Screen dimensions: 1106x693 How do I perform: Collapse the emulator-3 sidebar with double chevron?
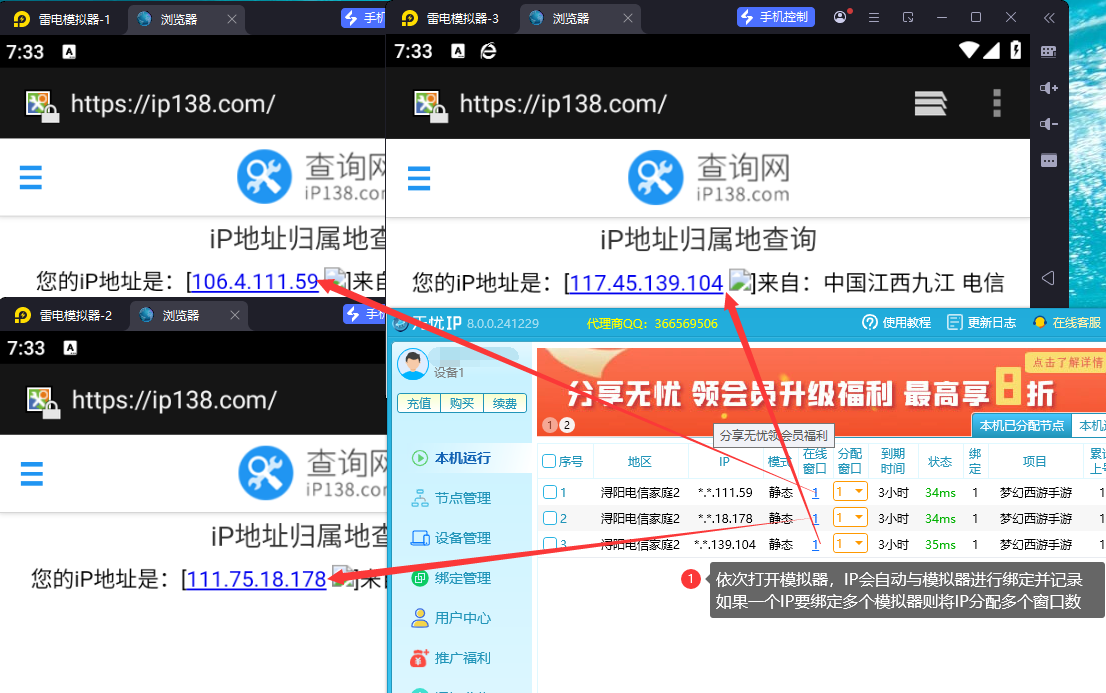click(1050, 18)
